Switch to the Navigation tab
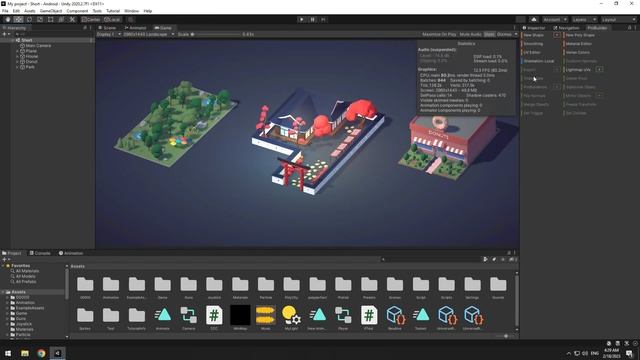Image resolution: width=640 pixels, height=360 pixels. (566, 28)
